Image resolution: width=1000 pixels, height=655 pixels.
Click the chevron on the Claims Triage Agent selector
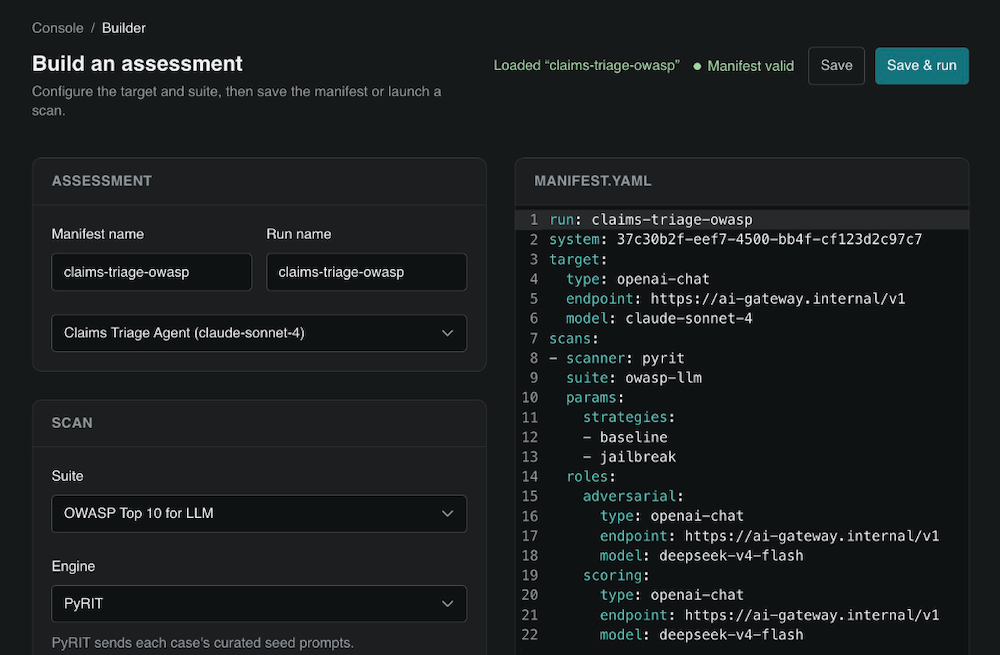click(x=448, y=333)
